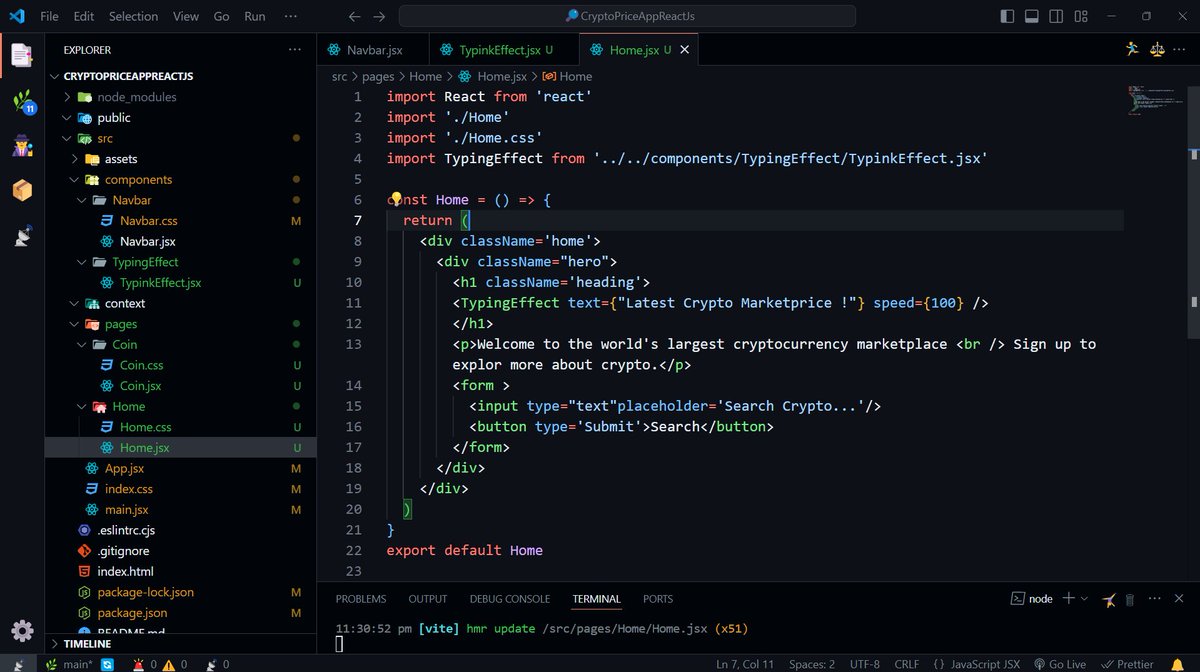Collapse the pages folder
This screenshot has width=1200, height=672.
(121, 324)
